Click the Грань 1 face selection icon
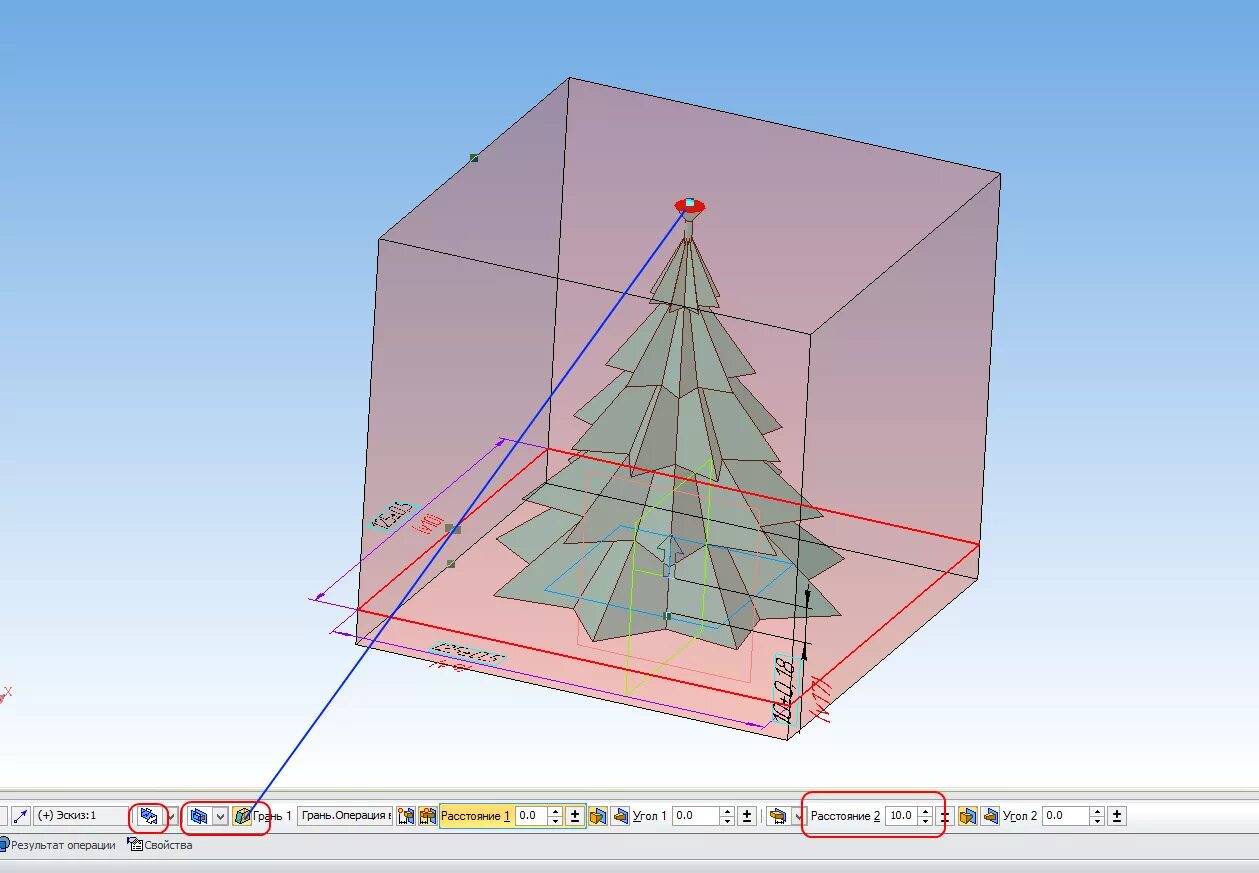The width and height of the screenshot is (1259, 873). (242, 816)
